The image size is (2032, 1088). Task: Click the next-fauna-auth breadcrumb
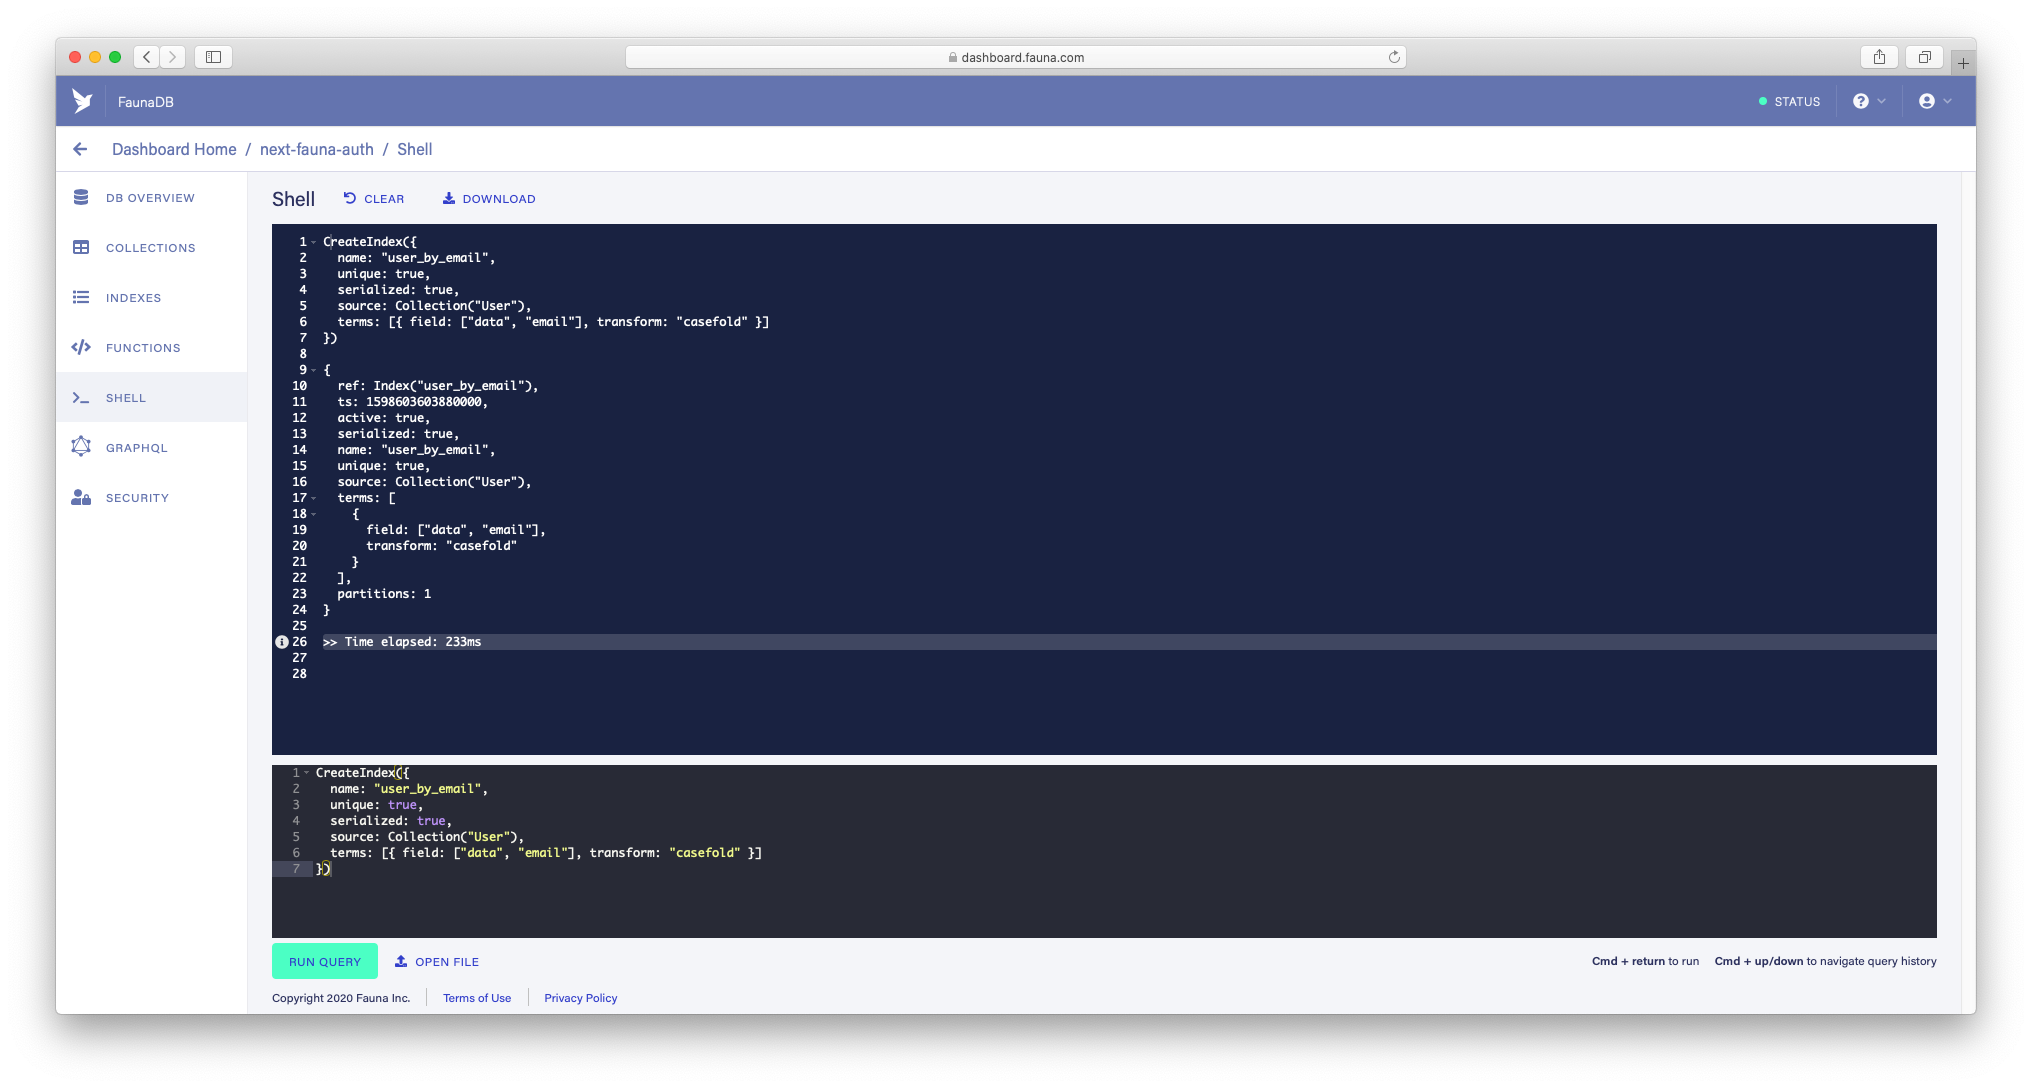pyautogui.click(x=316, y=149)
